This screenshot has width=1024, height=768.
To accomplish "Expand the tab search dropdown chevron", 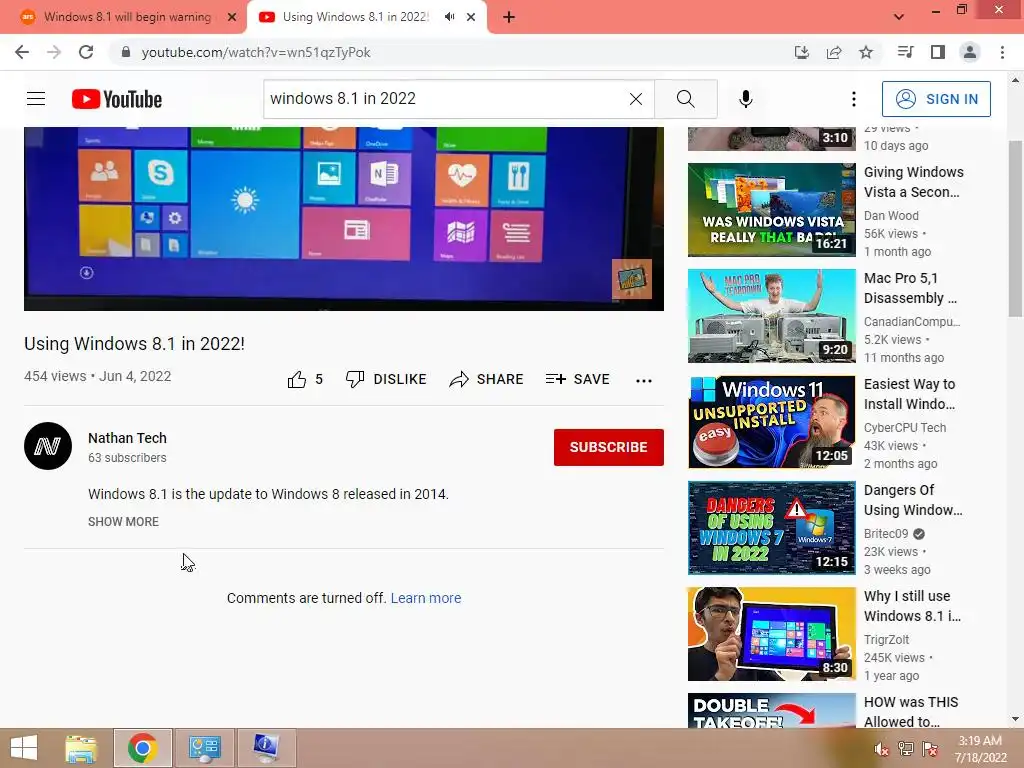I will [899, 17].
